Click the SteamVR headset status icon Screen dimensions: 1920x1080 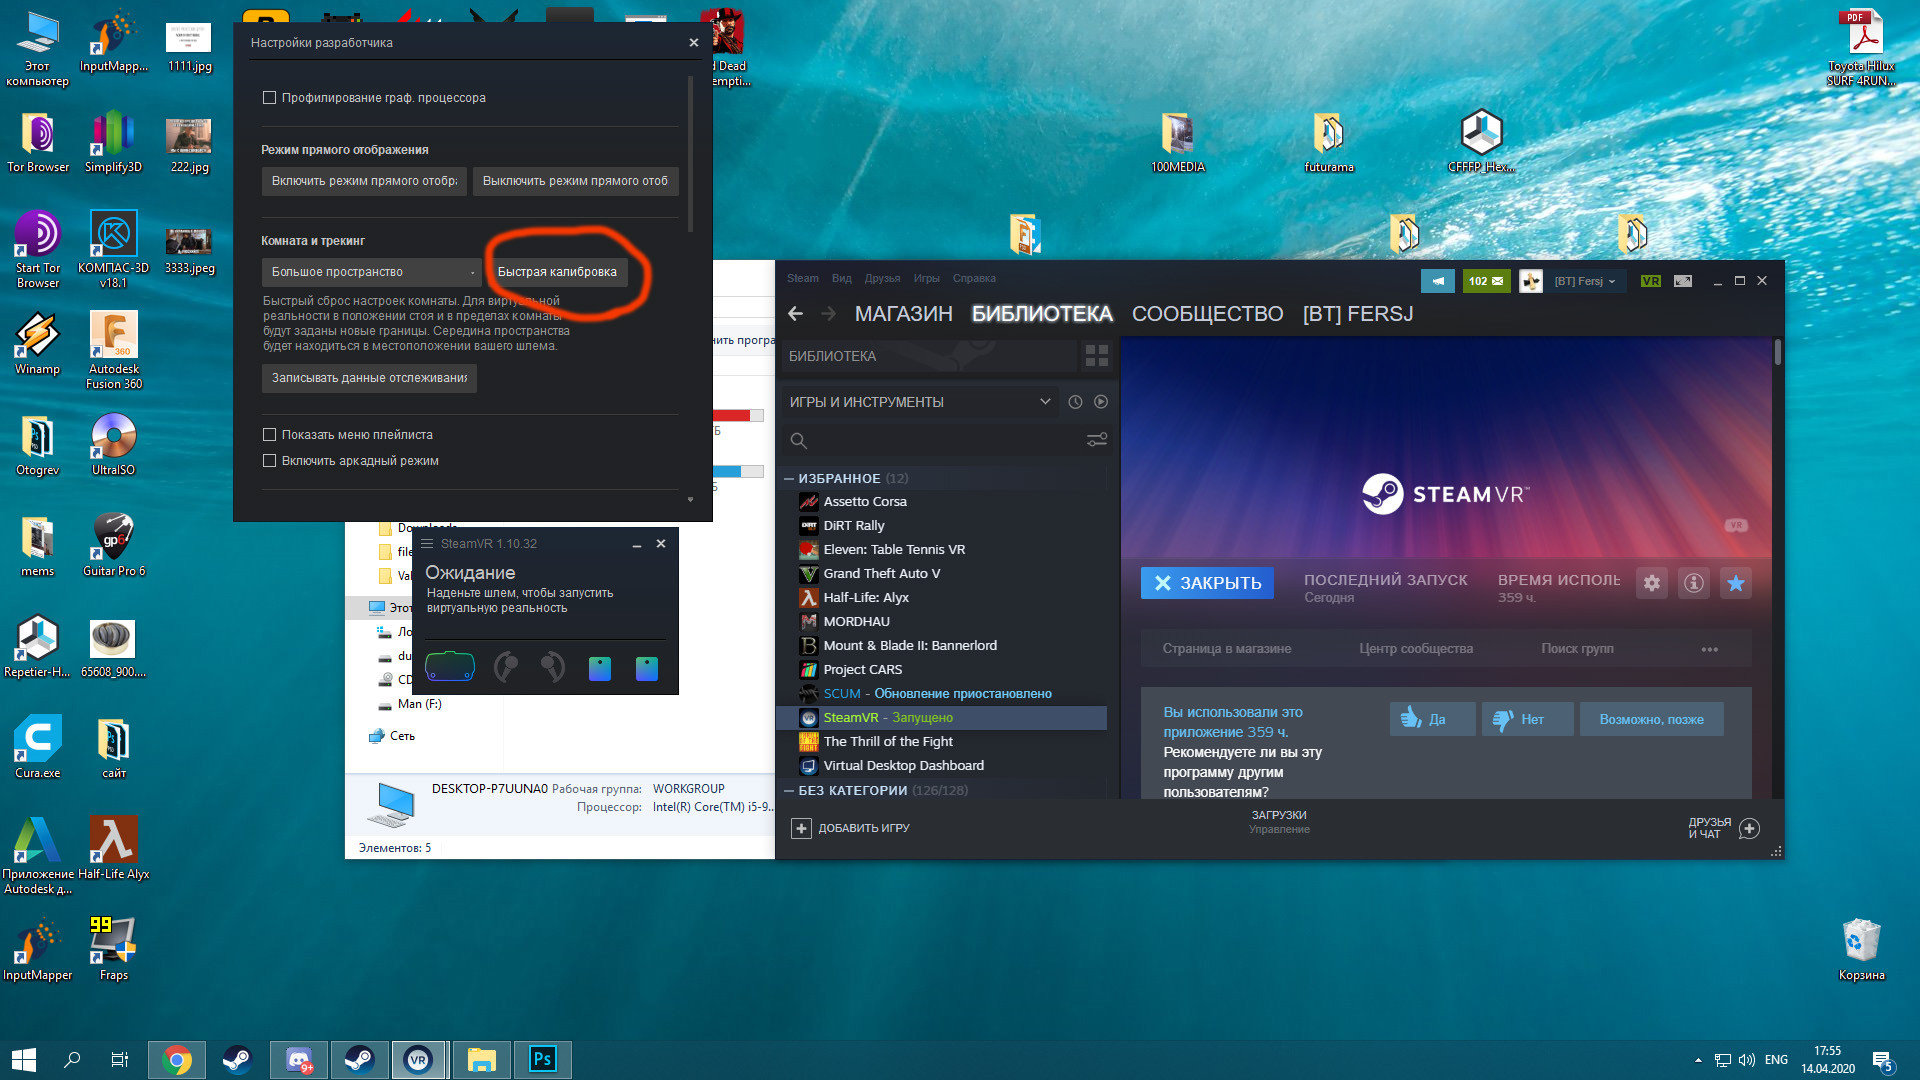[x=450, y=667]
